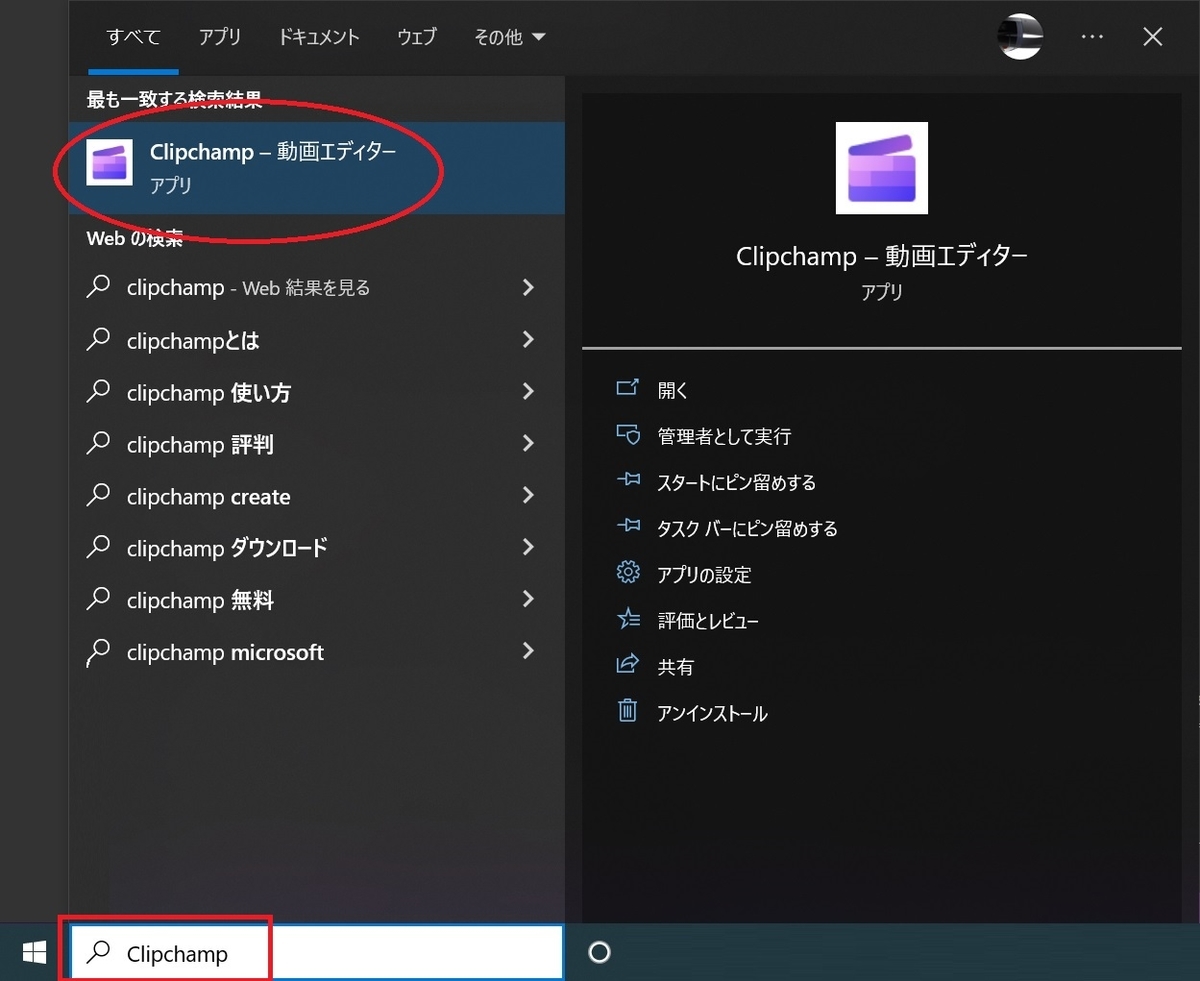Screen dimensions: 1200x981
Task: Expand the 'clipchamp 使い方' chevron
Action: point(529,392)
